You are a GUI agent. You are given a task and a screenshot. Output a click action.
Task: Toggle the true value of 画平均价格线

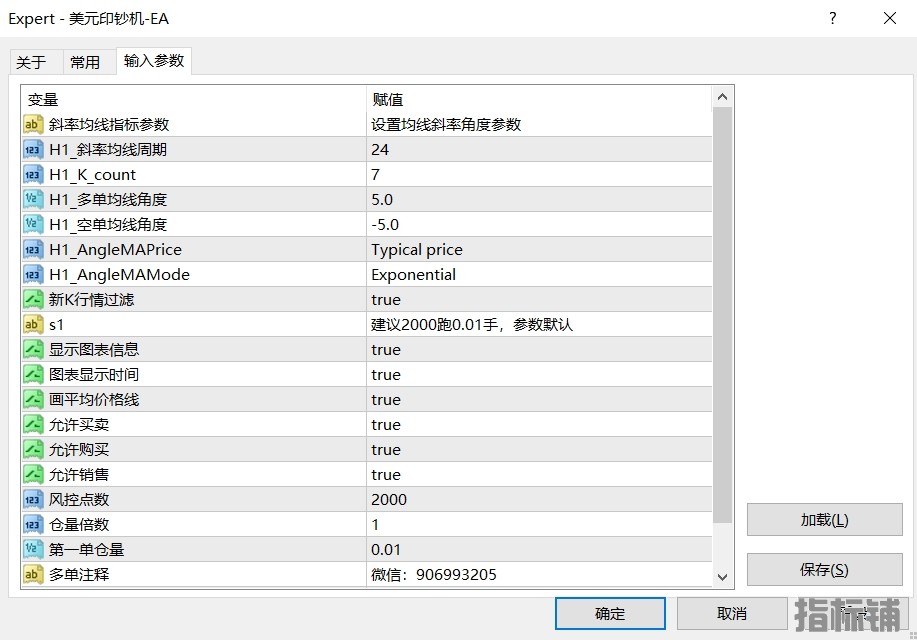coord(539,400)
